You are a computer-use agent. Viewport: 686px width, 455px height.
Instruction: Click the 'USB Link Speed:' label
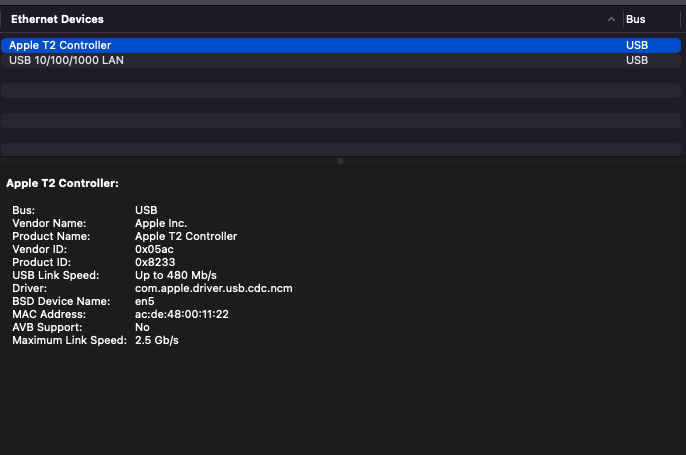(56, 276)
